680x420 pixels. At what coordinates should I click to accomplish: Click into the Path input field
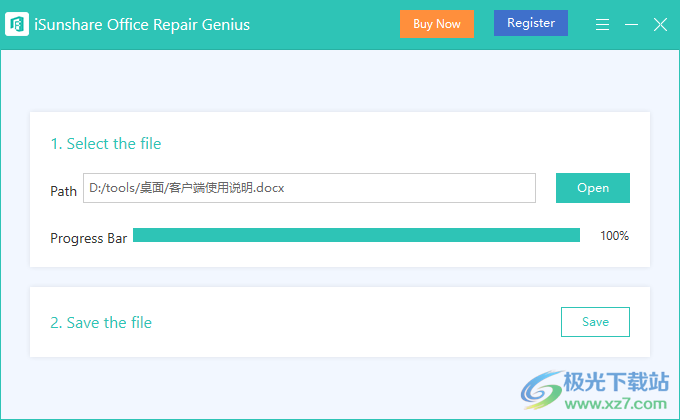pyautogui.click(x=309, y=188)
